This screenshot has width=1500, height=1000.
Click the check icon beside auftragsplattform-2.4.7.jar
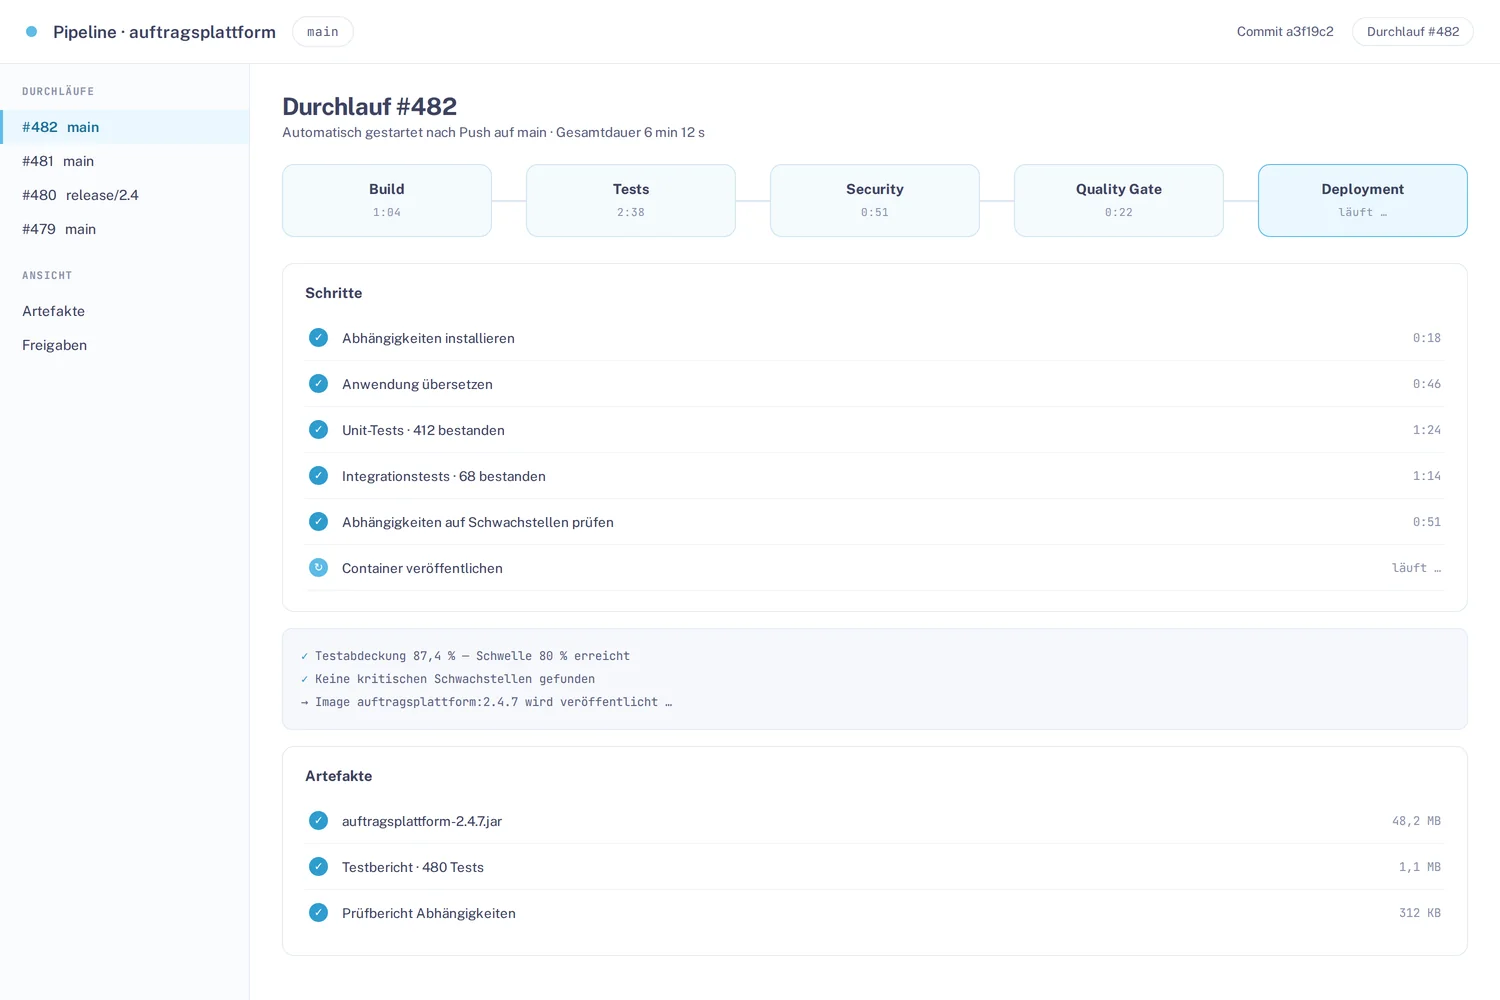[318, 821]
